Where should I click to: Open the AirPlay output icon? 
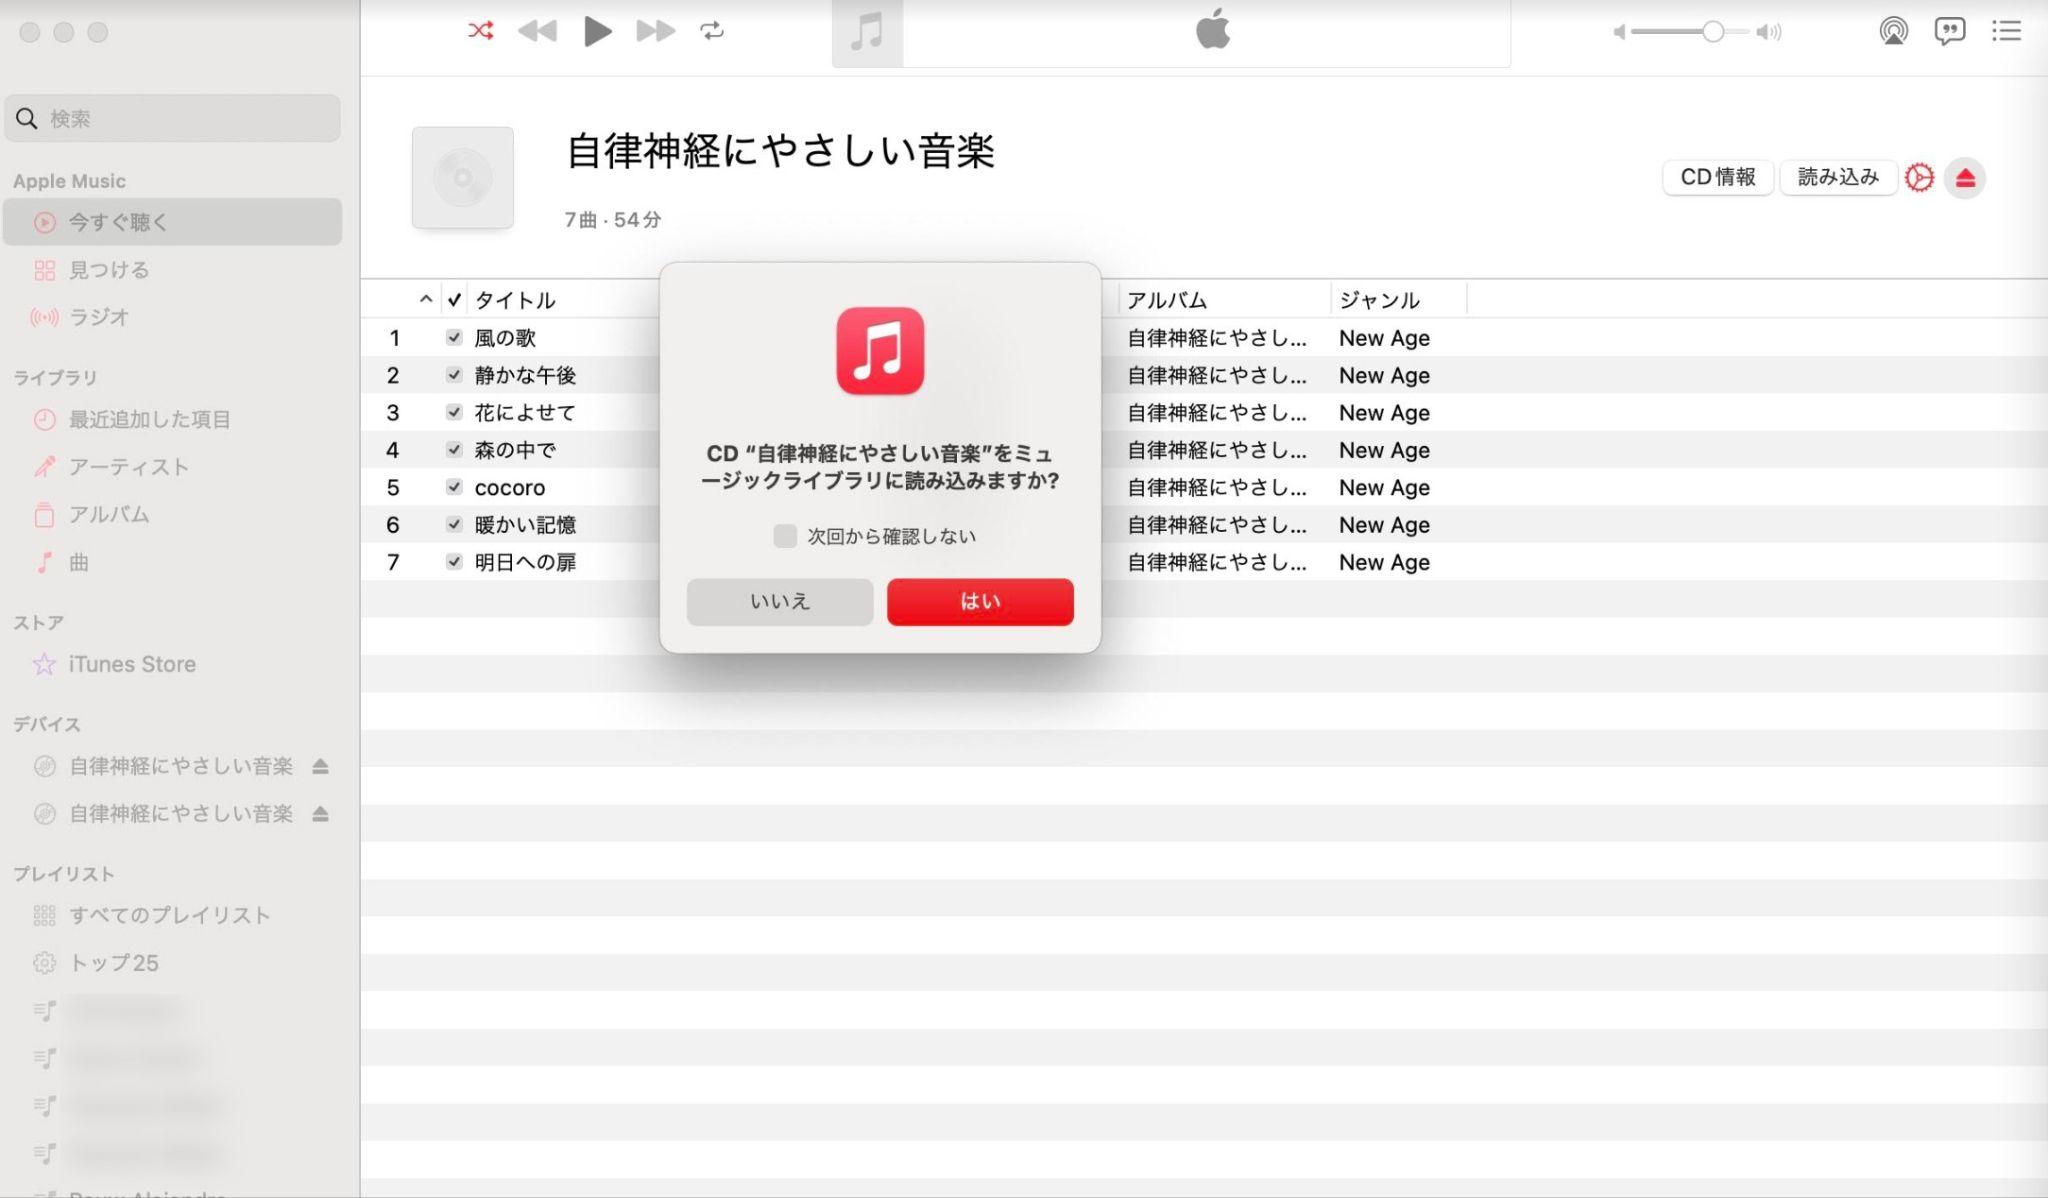coord(1893,31)
